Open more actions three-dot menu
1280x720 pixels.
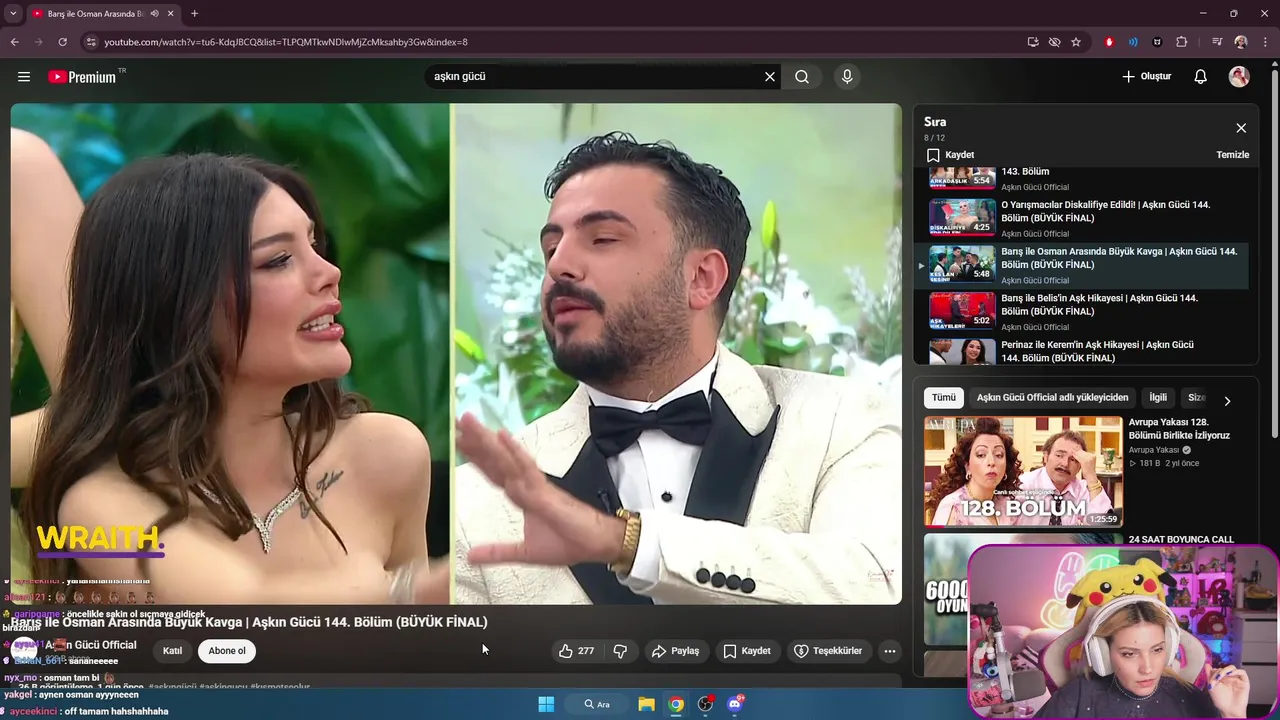click(x=890, y=651)
